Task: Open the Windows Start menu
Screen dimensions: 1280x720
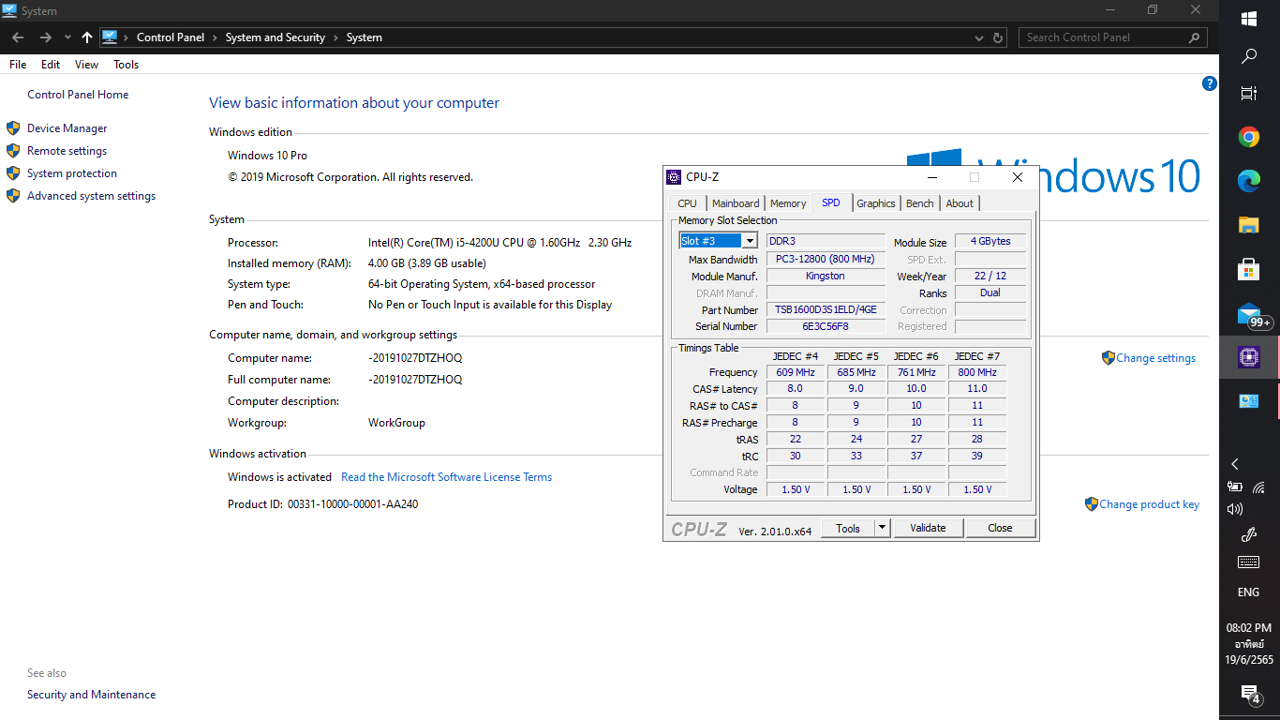Action: (x=1249, y=19)
